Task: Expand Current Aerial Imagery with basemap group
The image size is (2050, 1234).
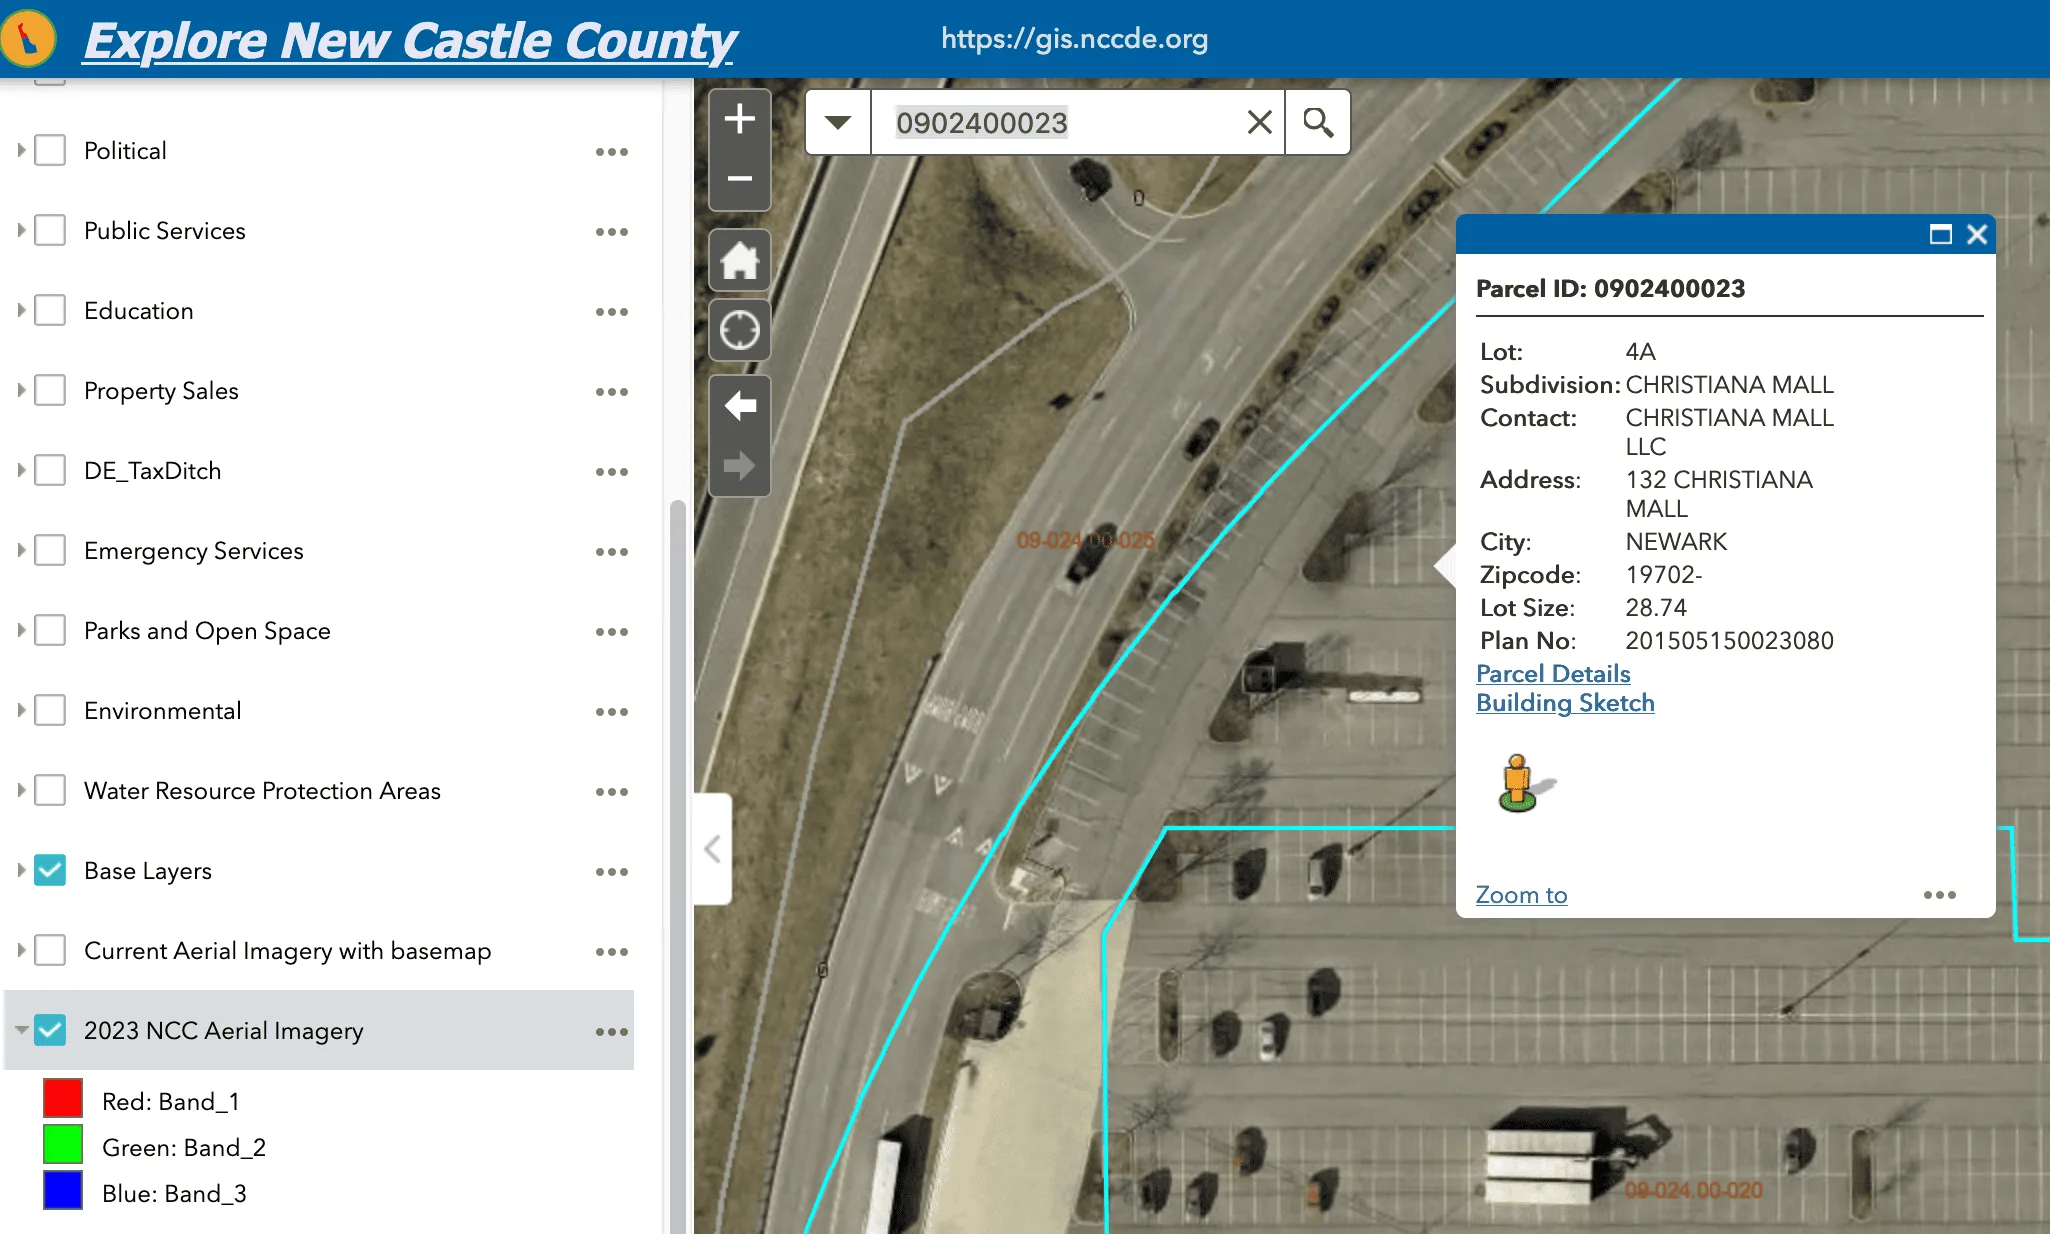Action: pyautogui.click(x=21, y=950)
